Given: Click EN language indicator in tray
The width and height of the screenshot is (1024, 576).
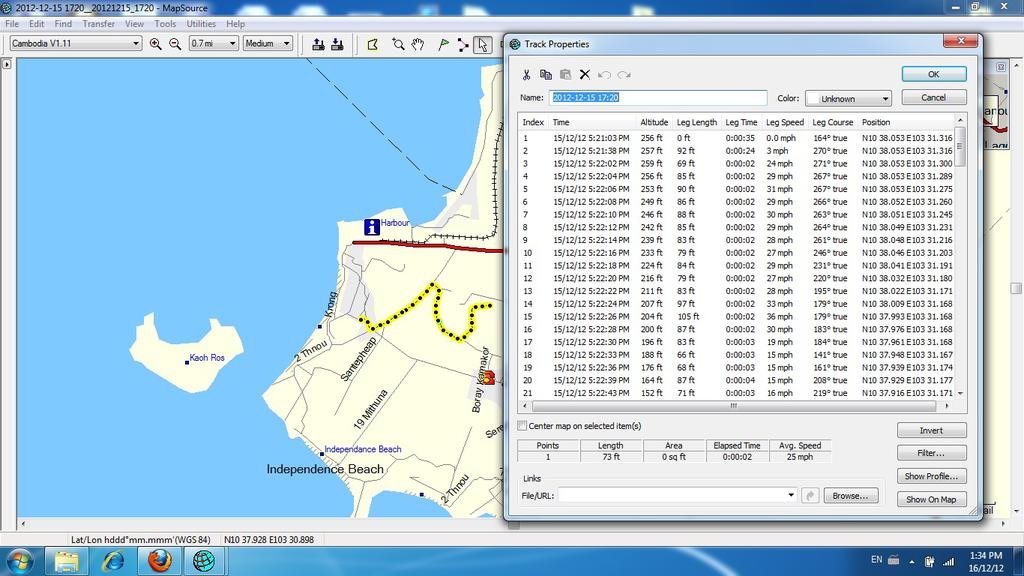Looking at the screenshot, I should tap(876, 560).
